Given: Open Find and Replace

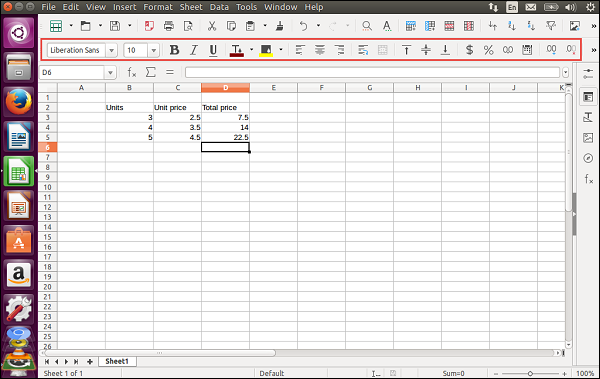Looking at the screenshot, I should [x=367, y=26].
